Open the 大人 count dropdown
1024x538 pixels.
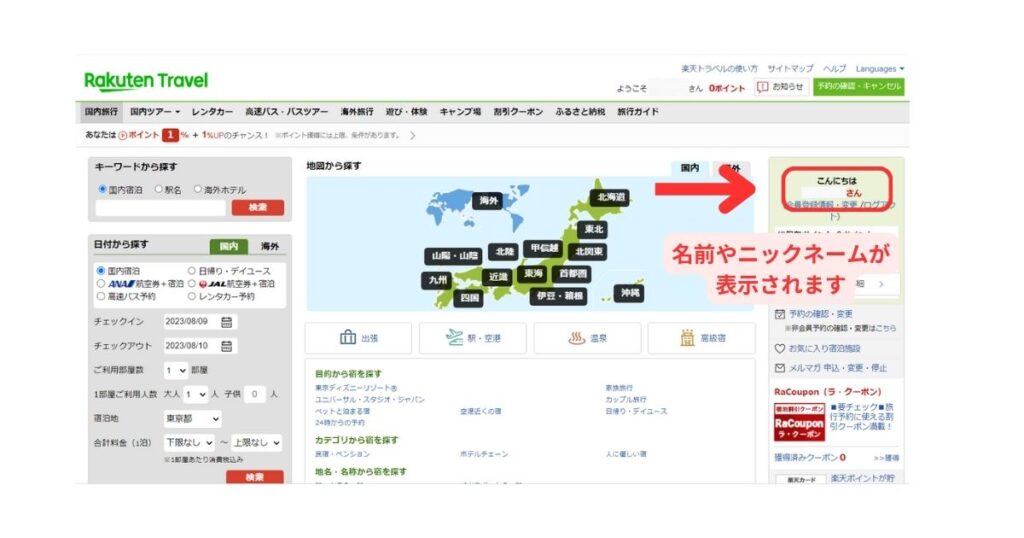click(x=195, y=394)
